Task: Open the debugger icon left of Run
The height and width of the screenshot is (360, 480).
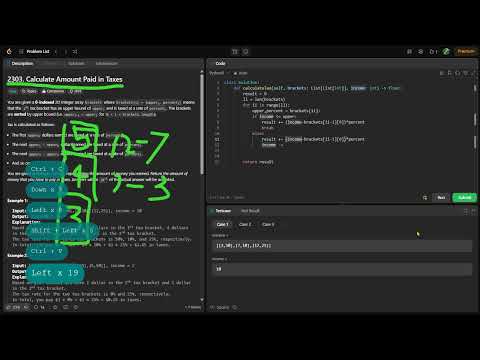Action: pos(425,198)
